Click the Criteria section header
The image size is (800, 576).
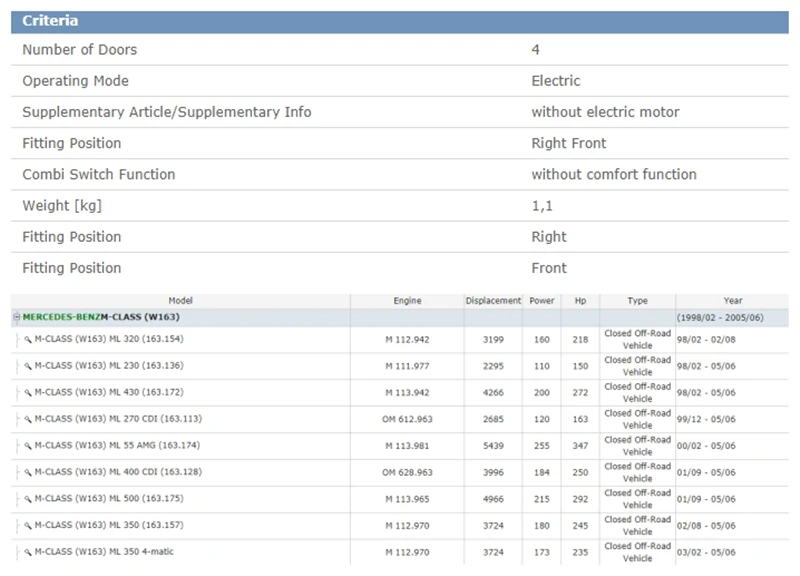click(x=399, y=21)
